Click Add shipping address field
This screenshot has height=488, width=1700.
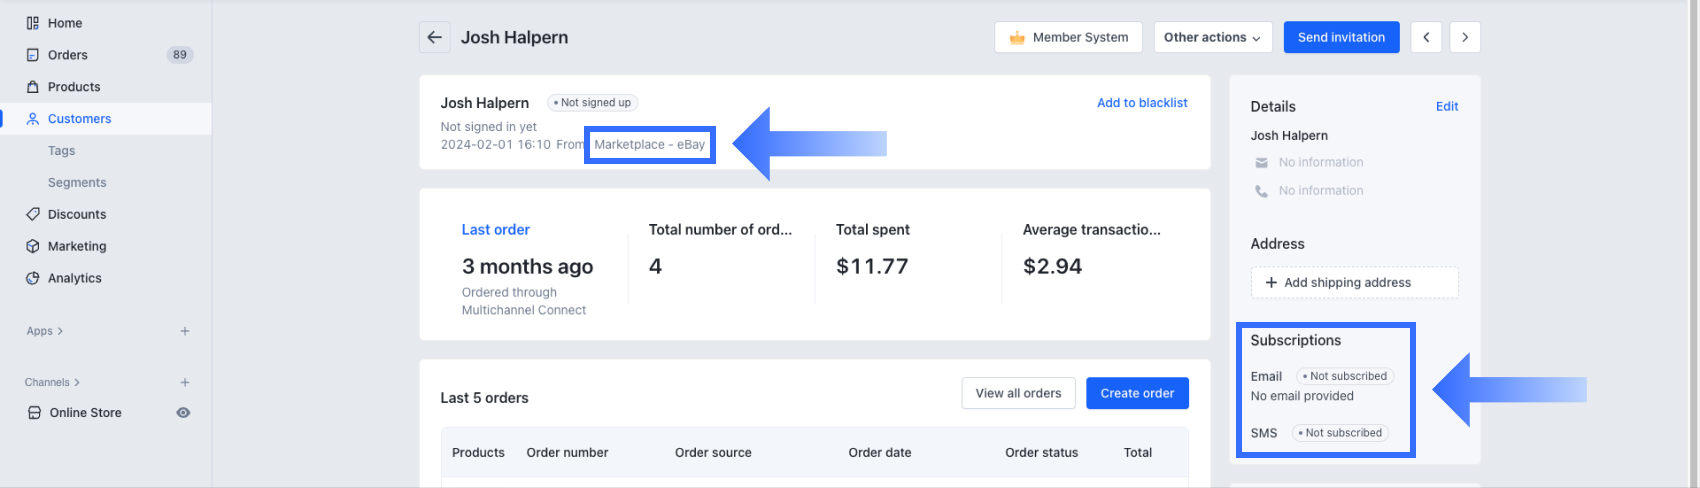click(1354, 283)
